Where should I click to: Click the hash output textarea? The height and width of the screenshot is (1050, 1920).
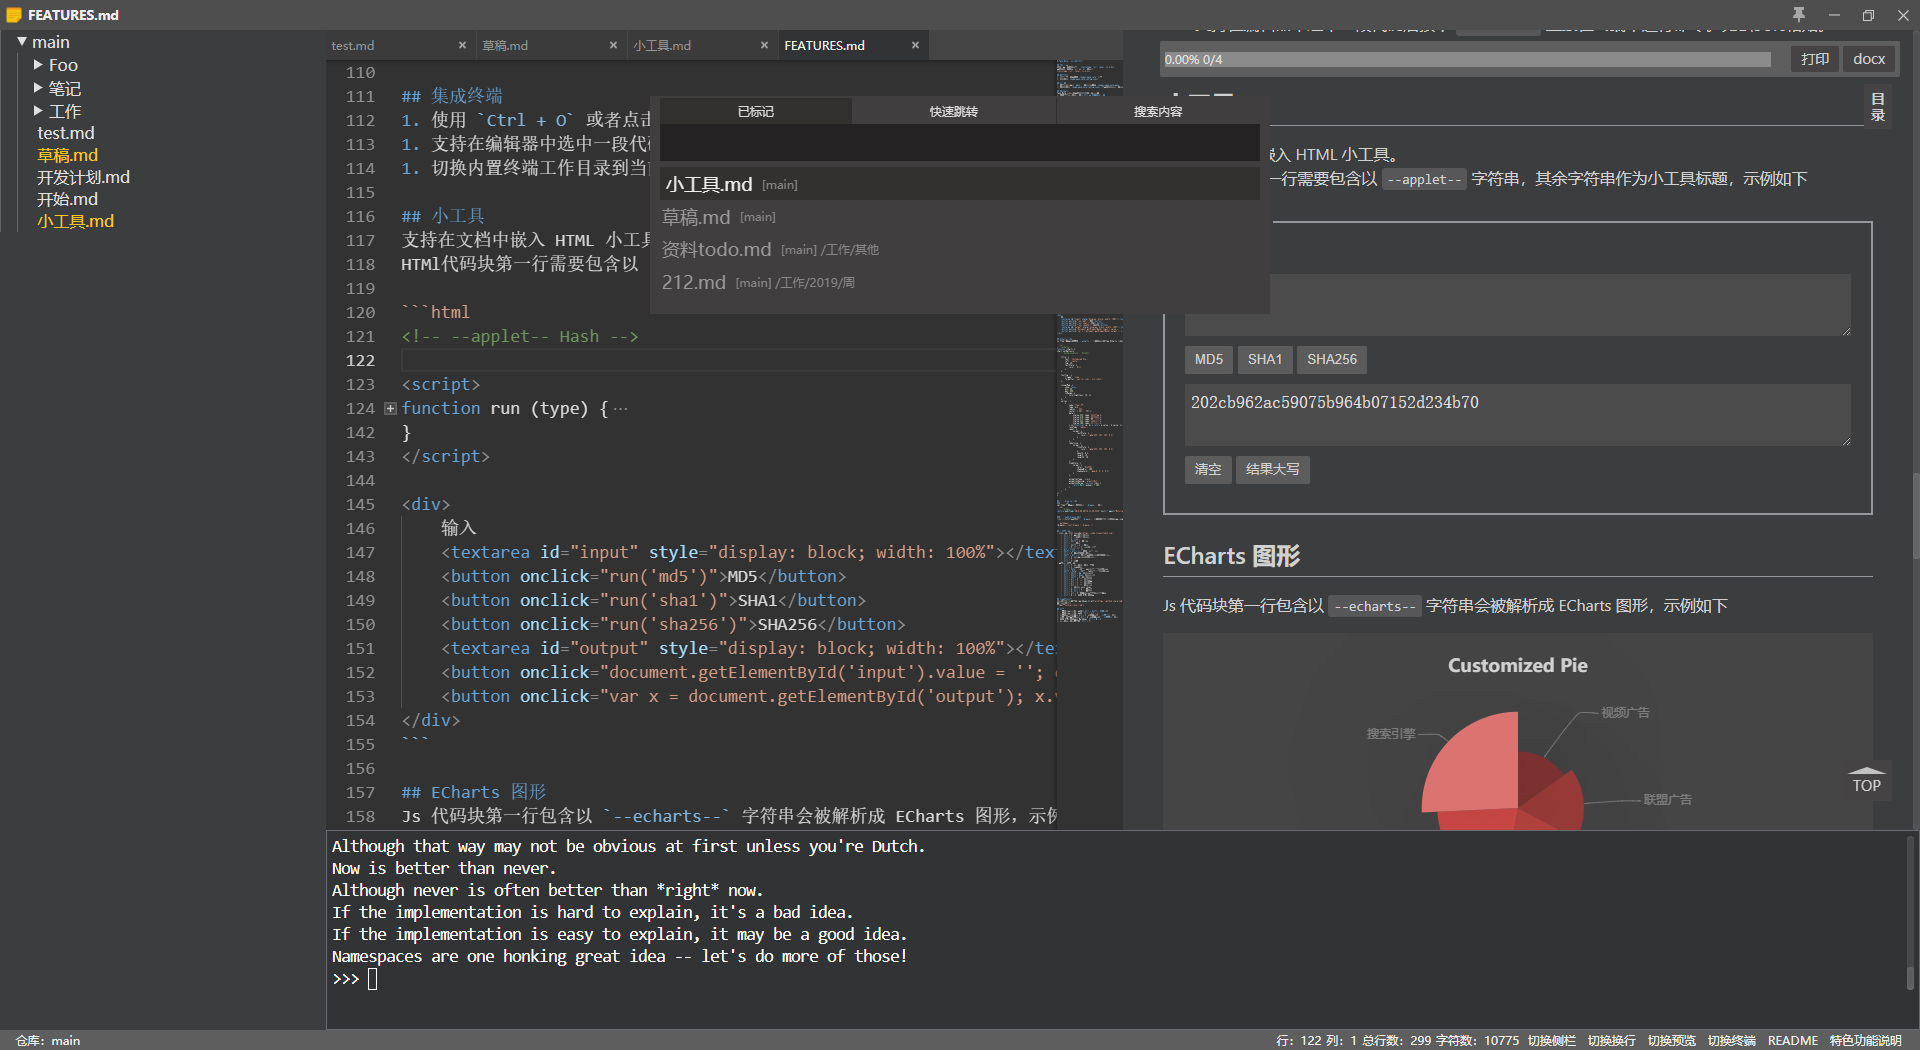[1517, 414]
